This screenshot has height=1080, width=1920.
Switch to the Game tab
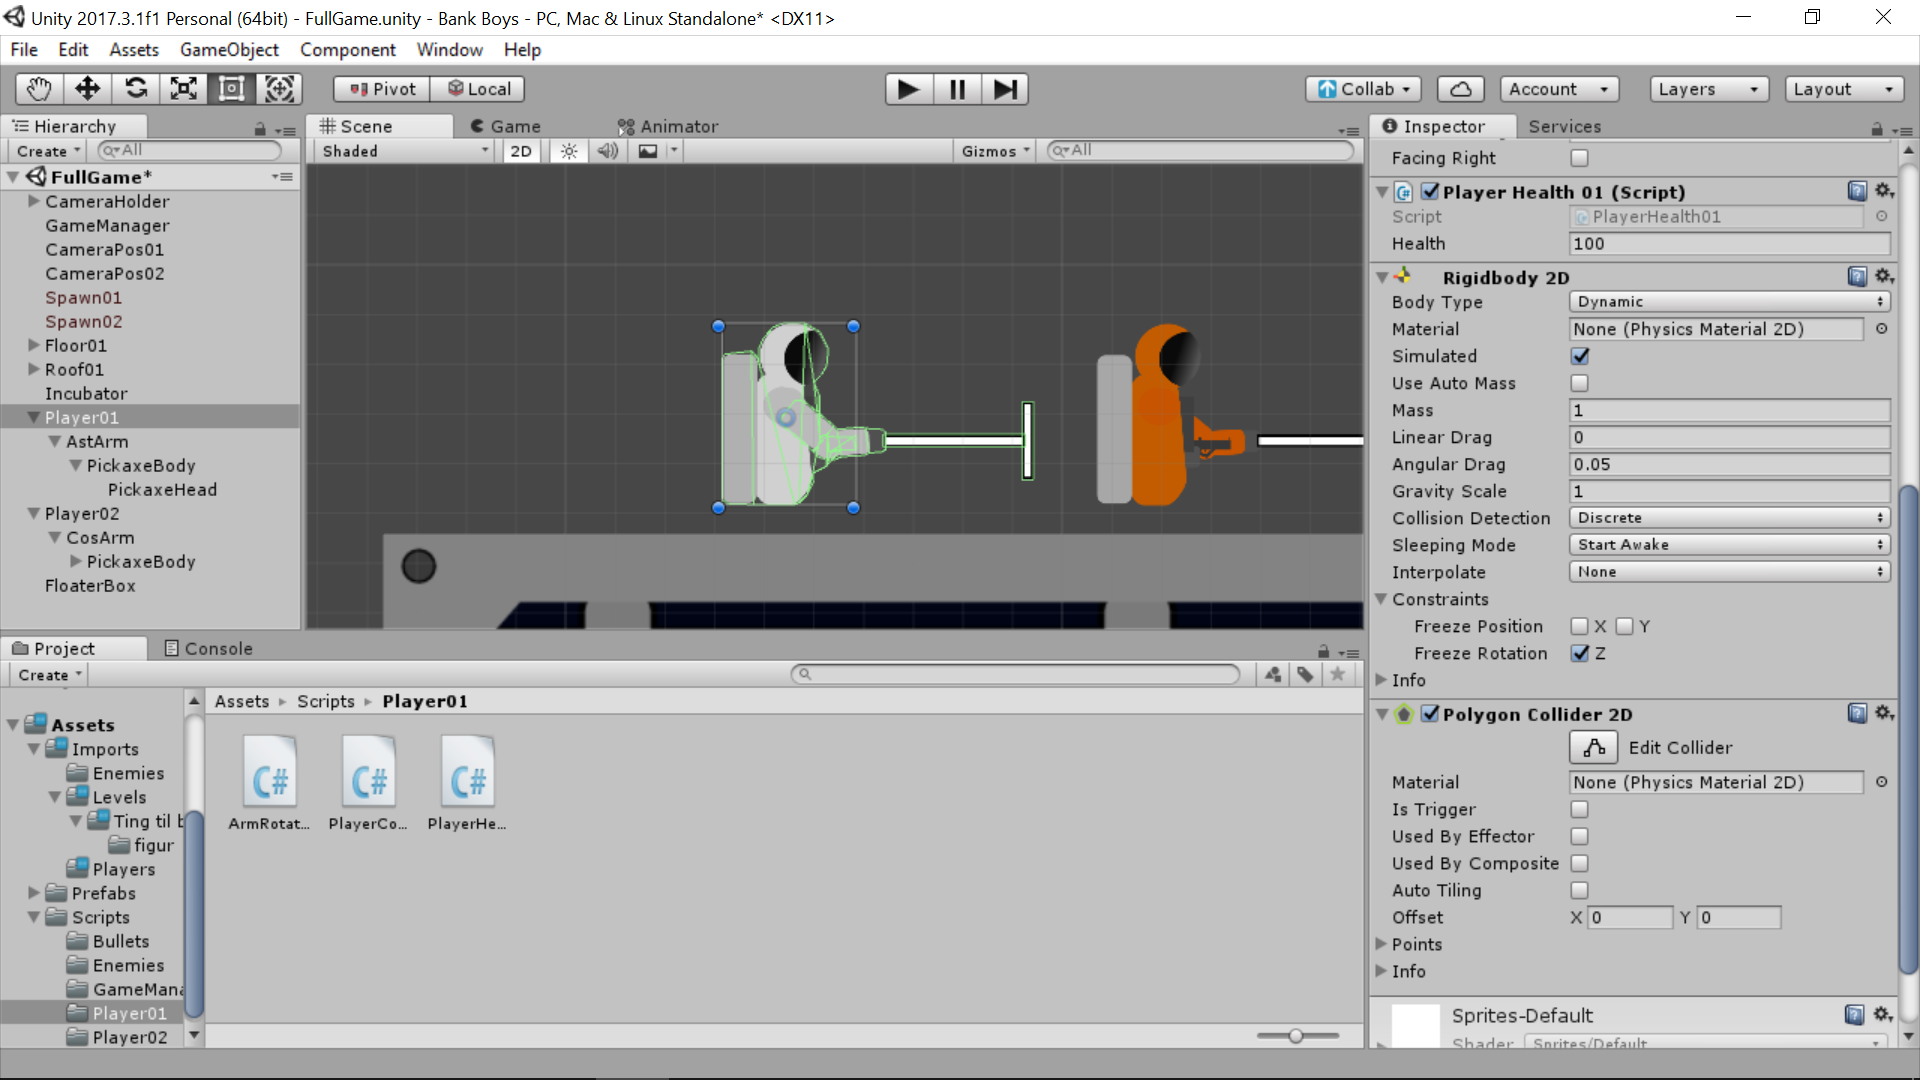[505, 126]
